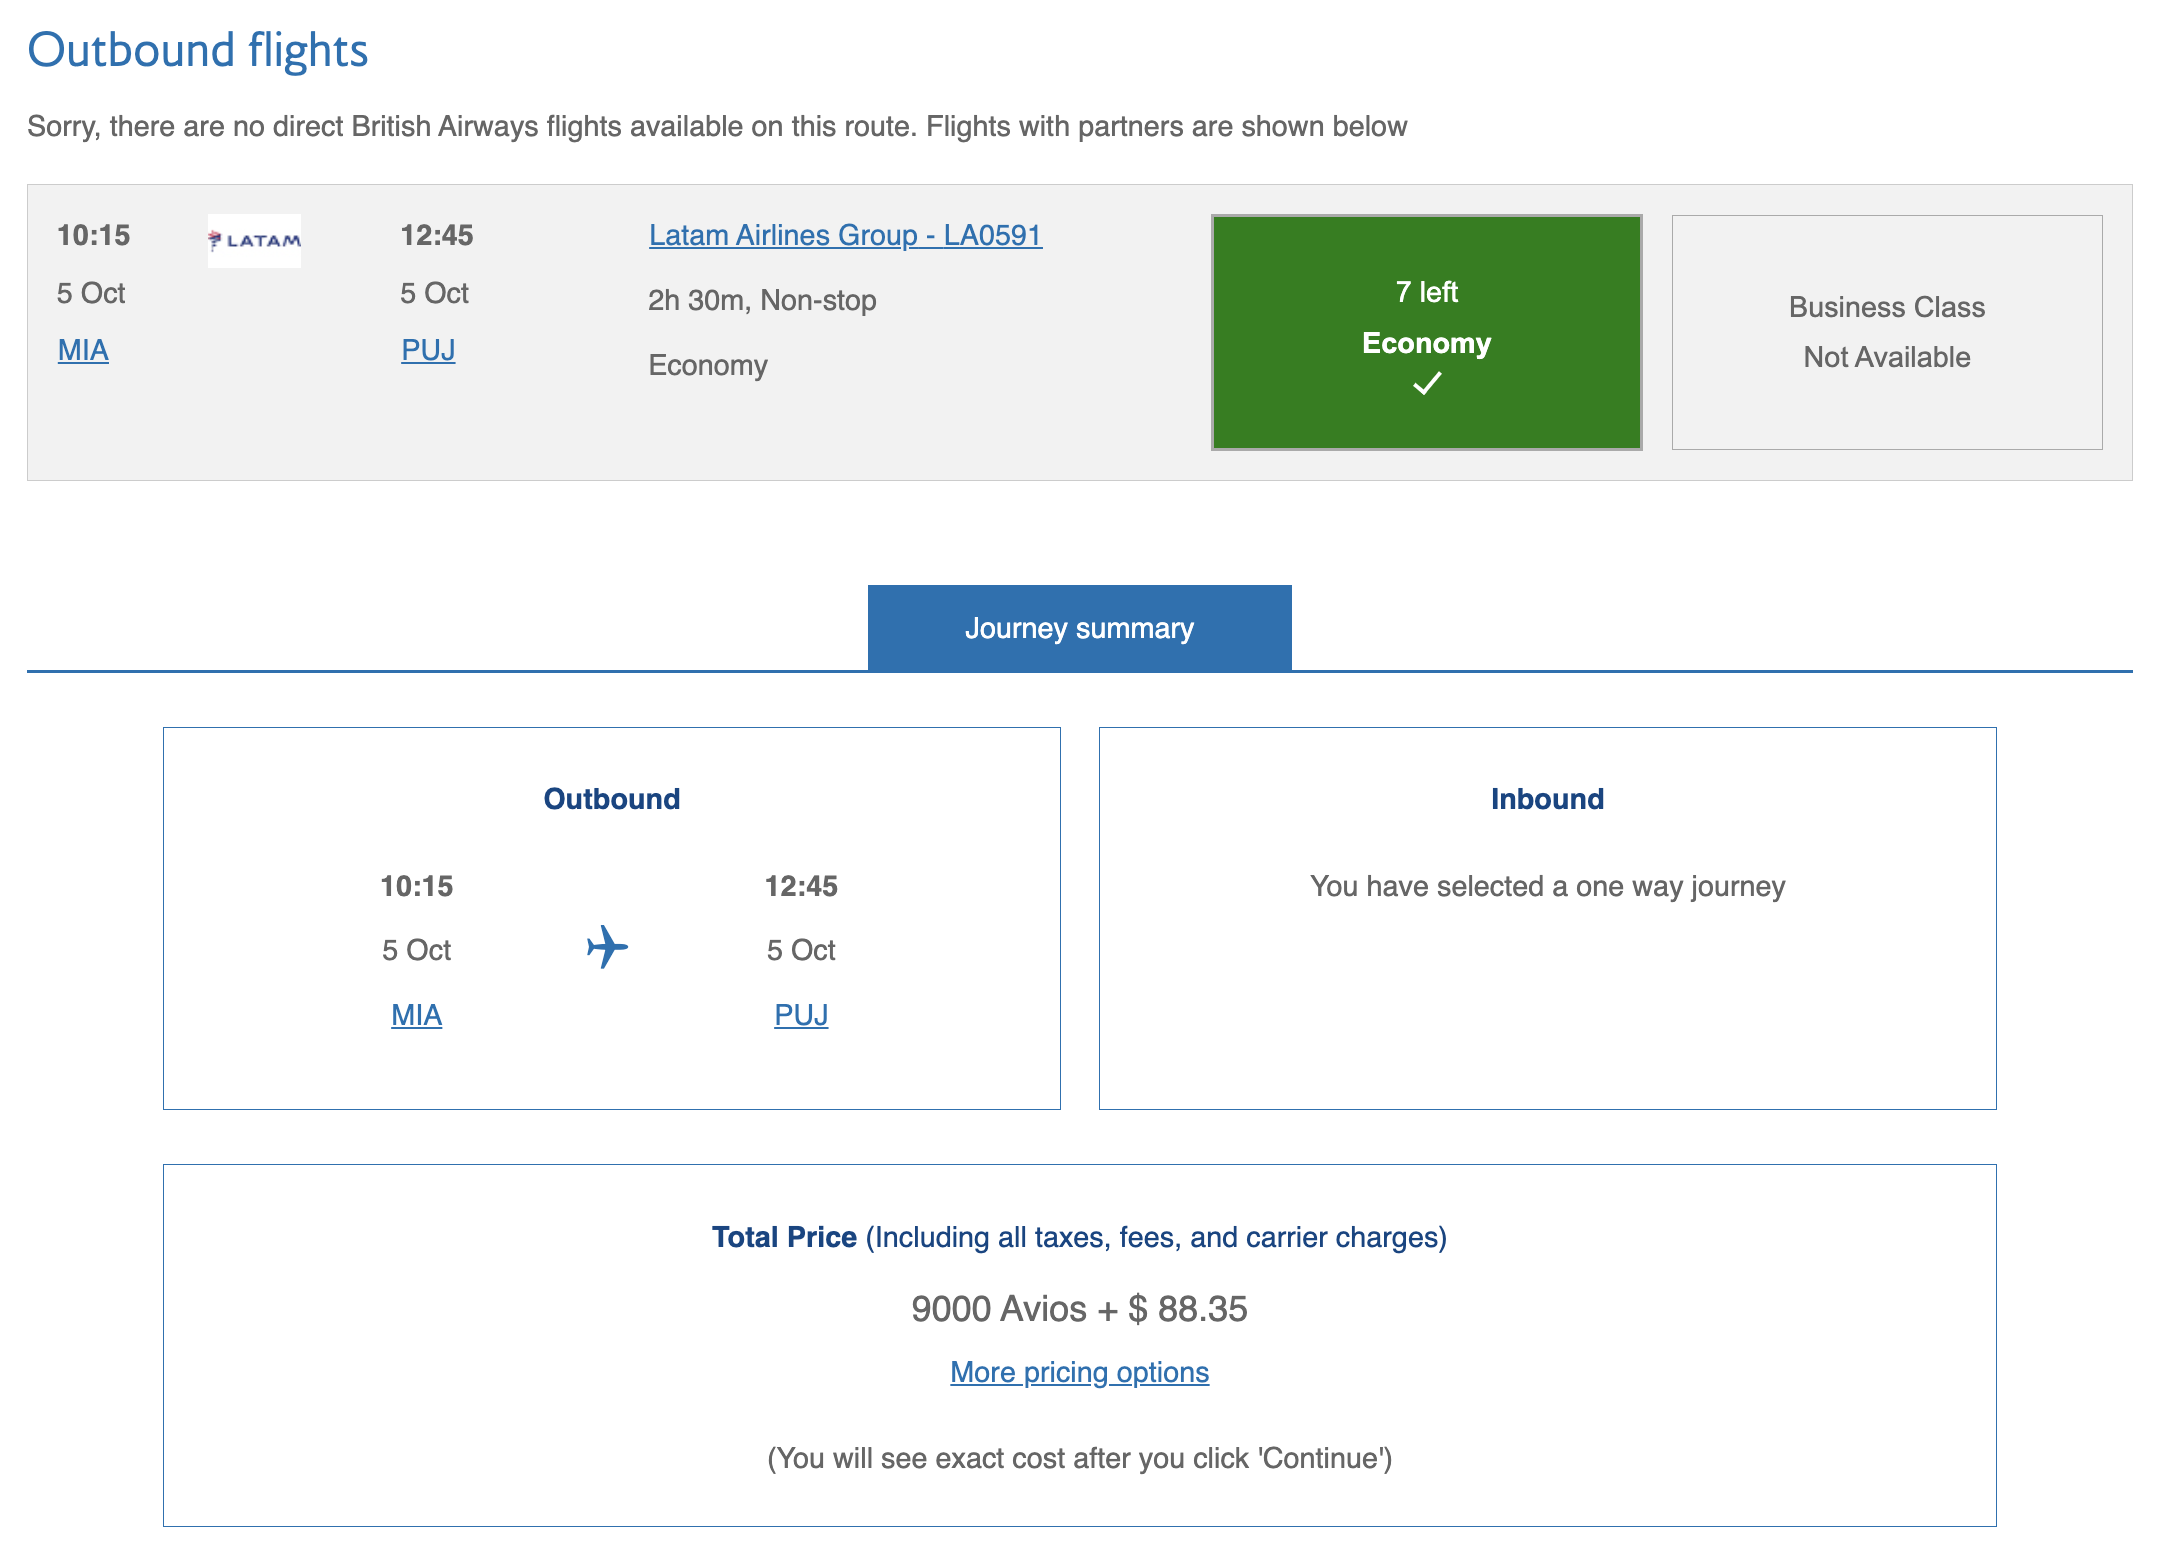Click the checkmark in the green Economy box

(1427, 383)
